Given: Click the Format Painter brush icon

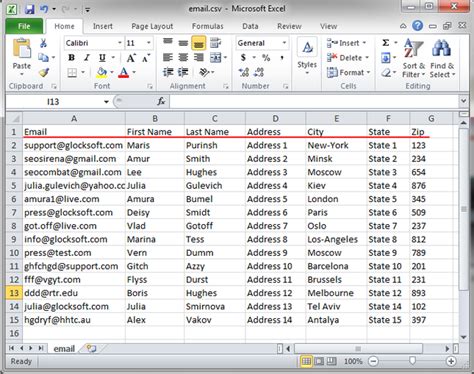Looking at the screenshot, I should 44,72.
